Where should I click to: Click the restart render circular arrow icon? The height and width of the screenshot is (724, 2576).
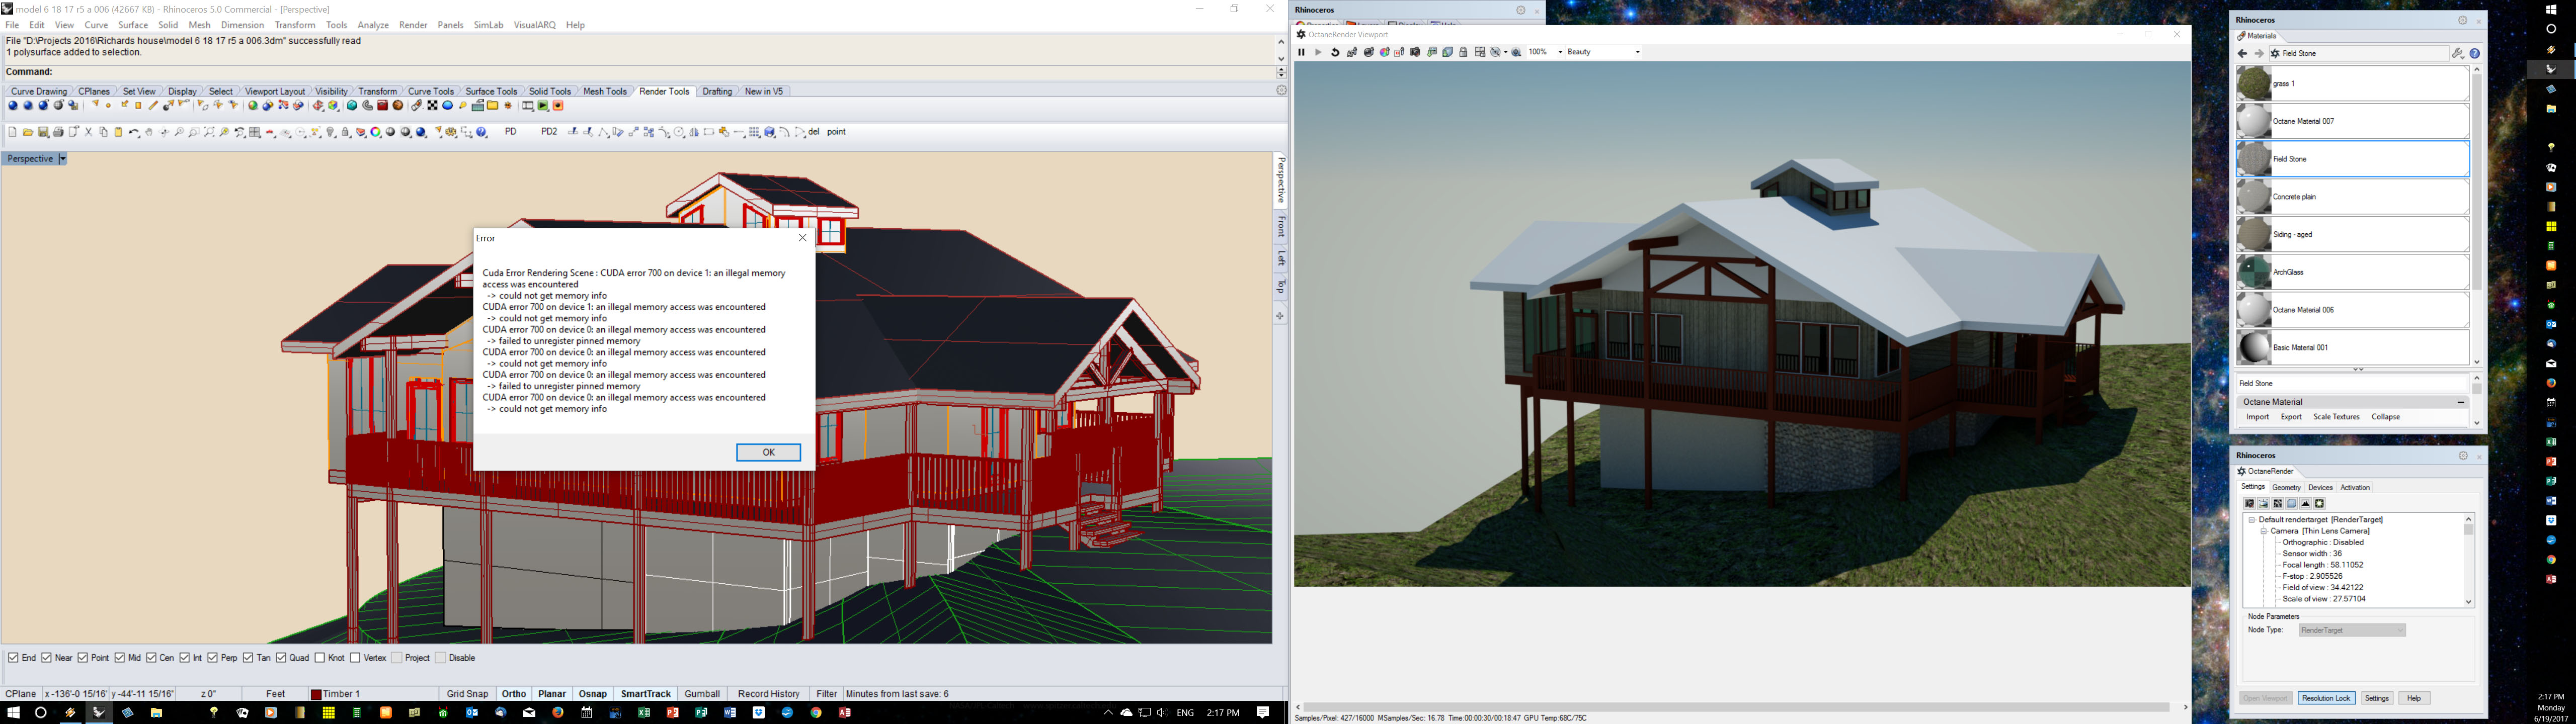1336,52
